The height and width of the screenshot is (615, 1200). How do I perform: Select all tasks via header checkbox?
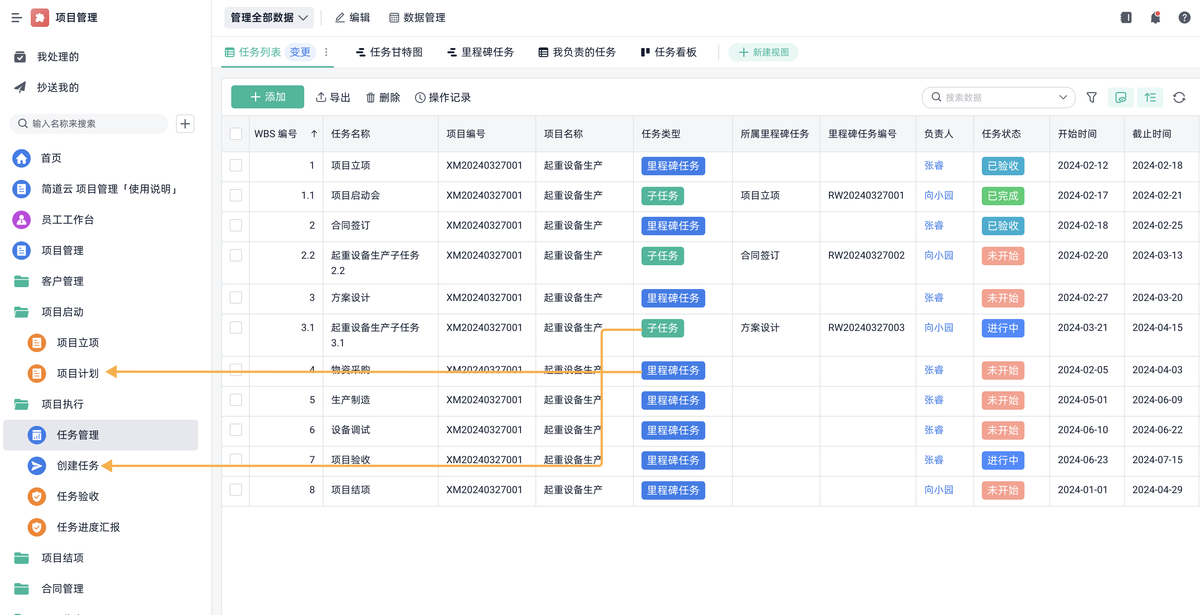pos(235,133)
